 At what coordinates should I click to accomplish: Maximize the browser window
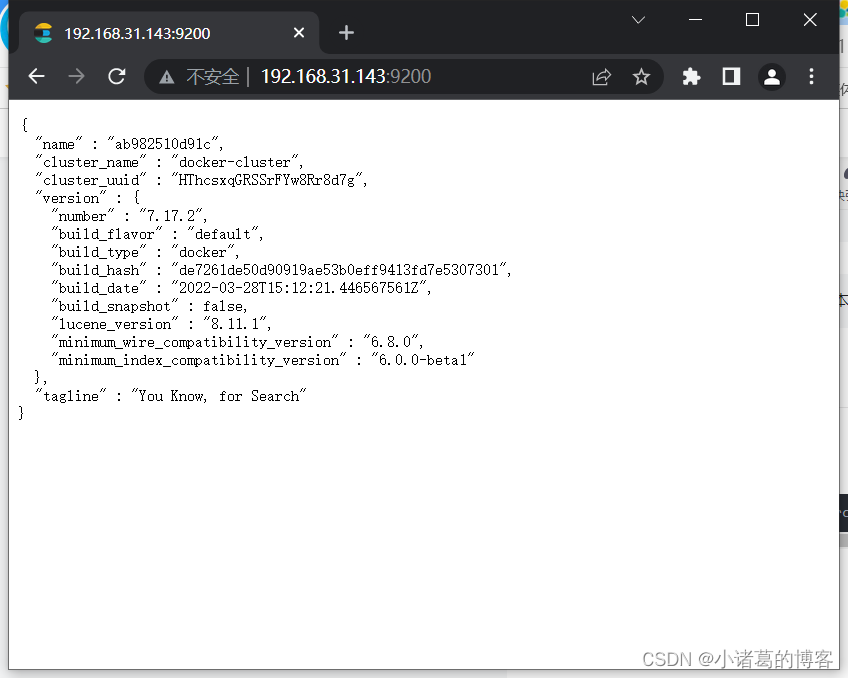753,19
